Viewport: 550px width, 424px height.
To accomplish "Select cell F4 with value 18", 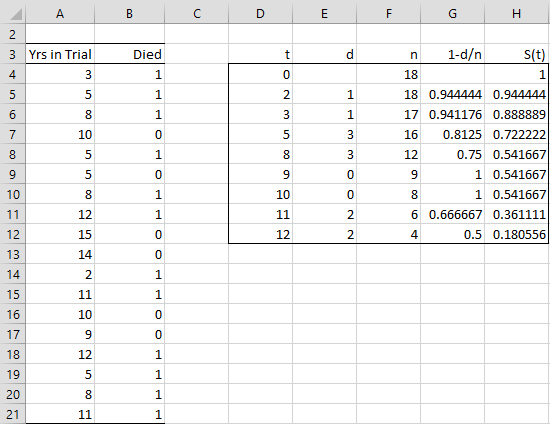I will tap(388, 74).
